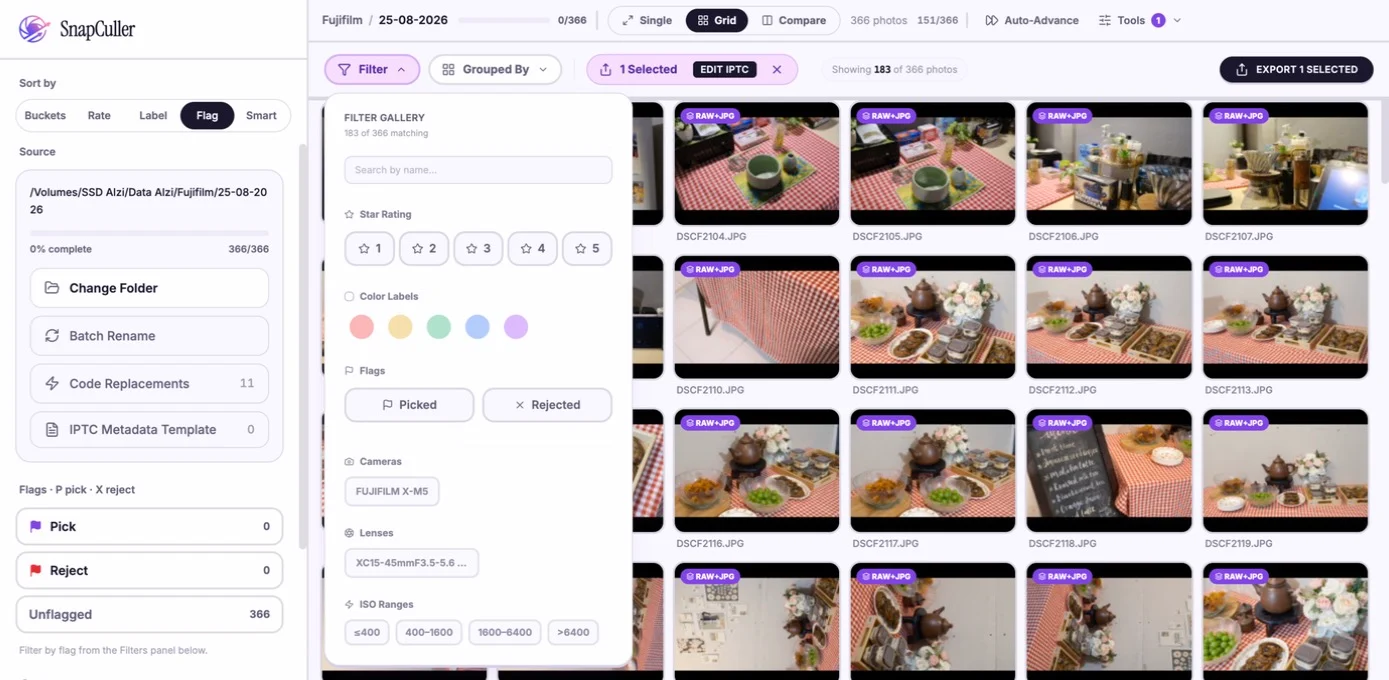Click the Change Folder button
The height and width of the screenshot is (680, 1389).
(x=149, y=288)
